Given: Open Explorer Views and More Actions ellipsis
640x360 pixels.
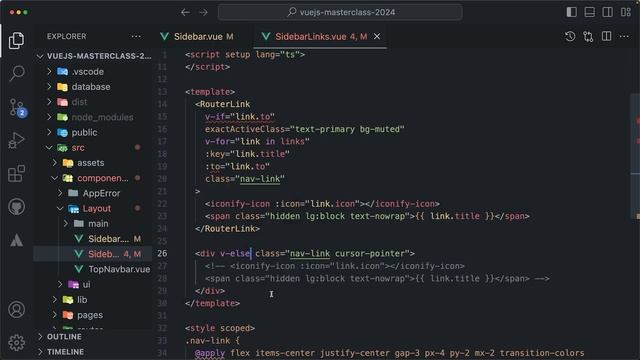Looking at the screenshot, I should pyautogui.click(x=136, y=36).
